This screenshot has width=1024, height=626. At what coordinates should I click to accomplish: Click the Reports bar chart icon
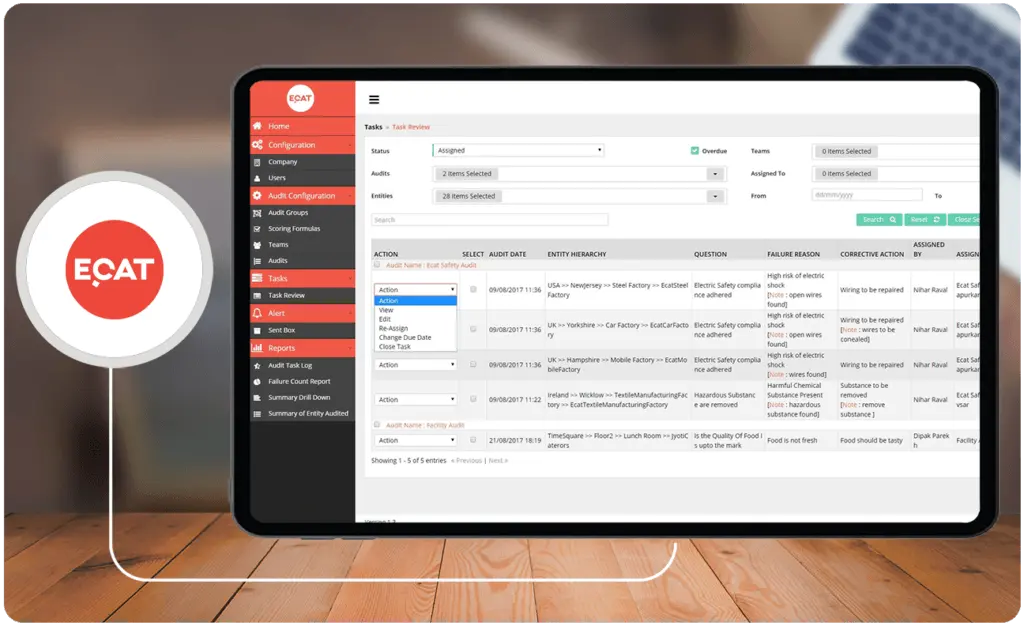(257, 348)
